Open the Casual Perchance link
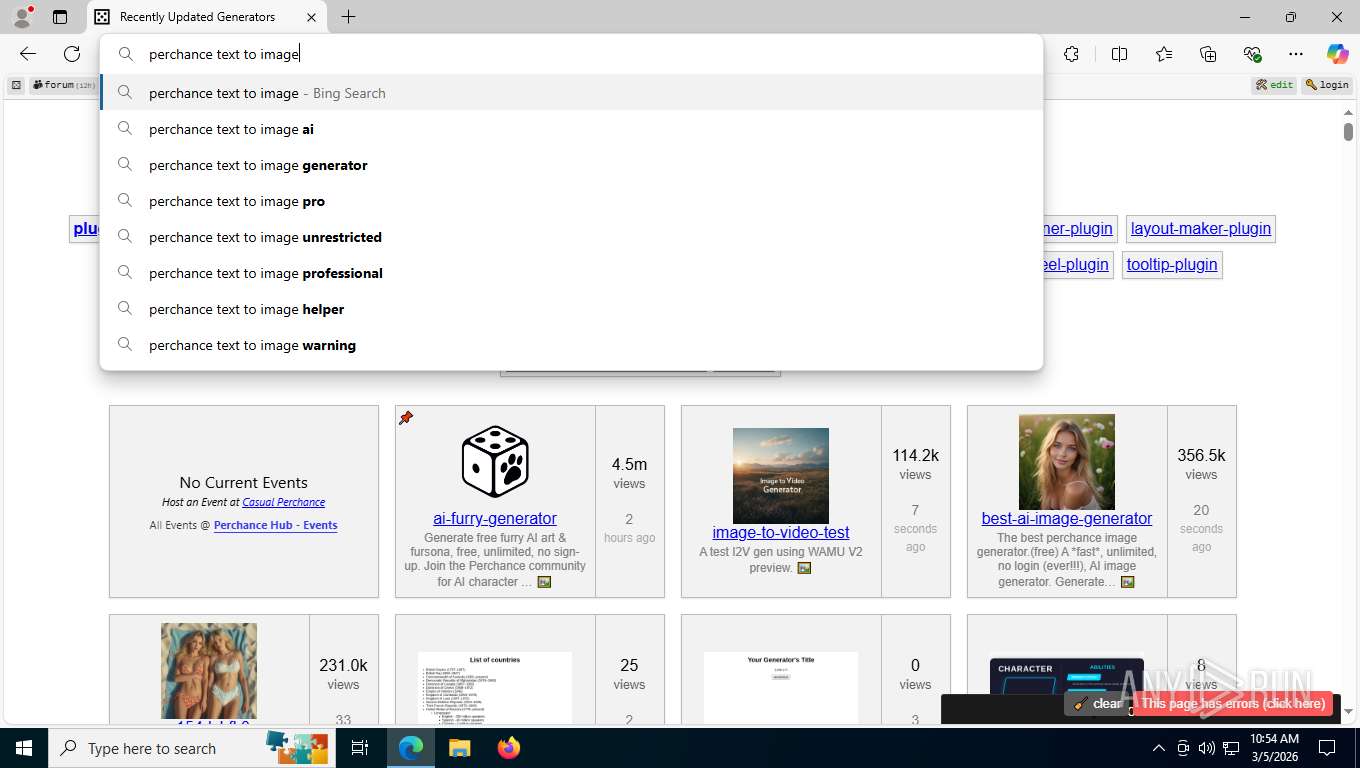 pos(283,502)
